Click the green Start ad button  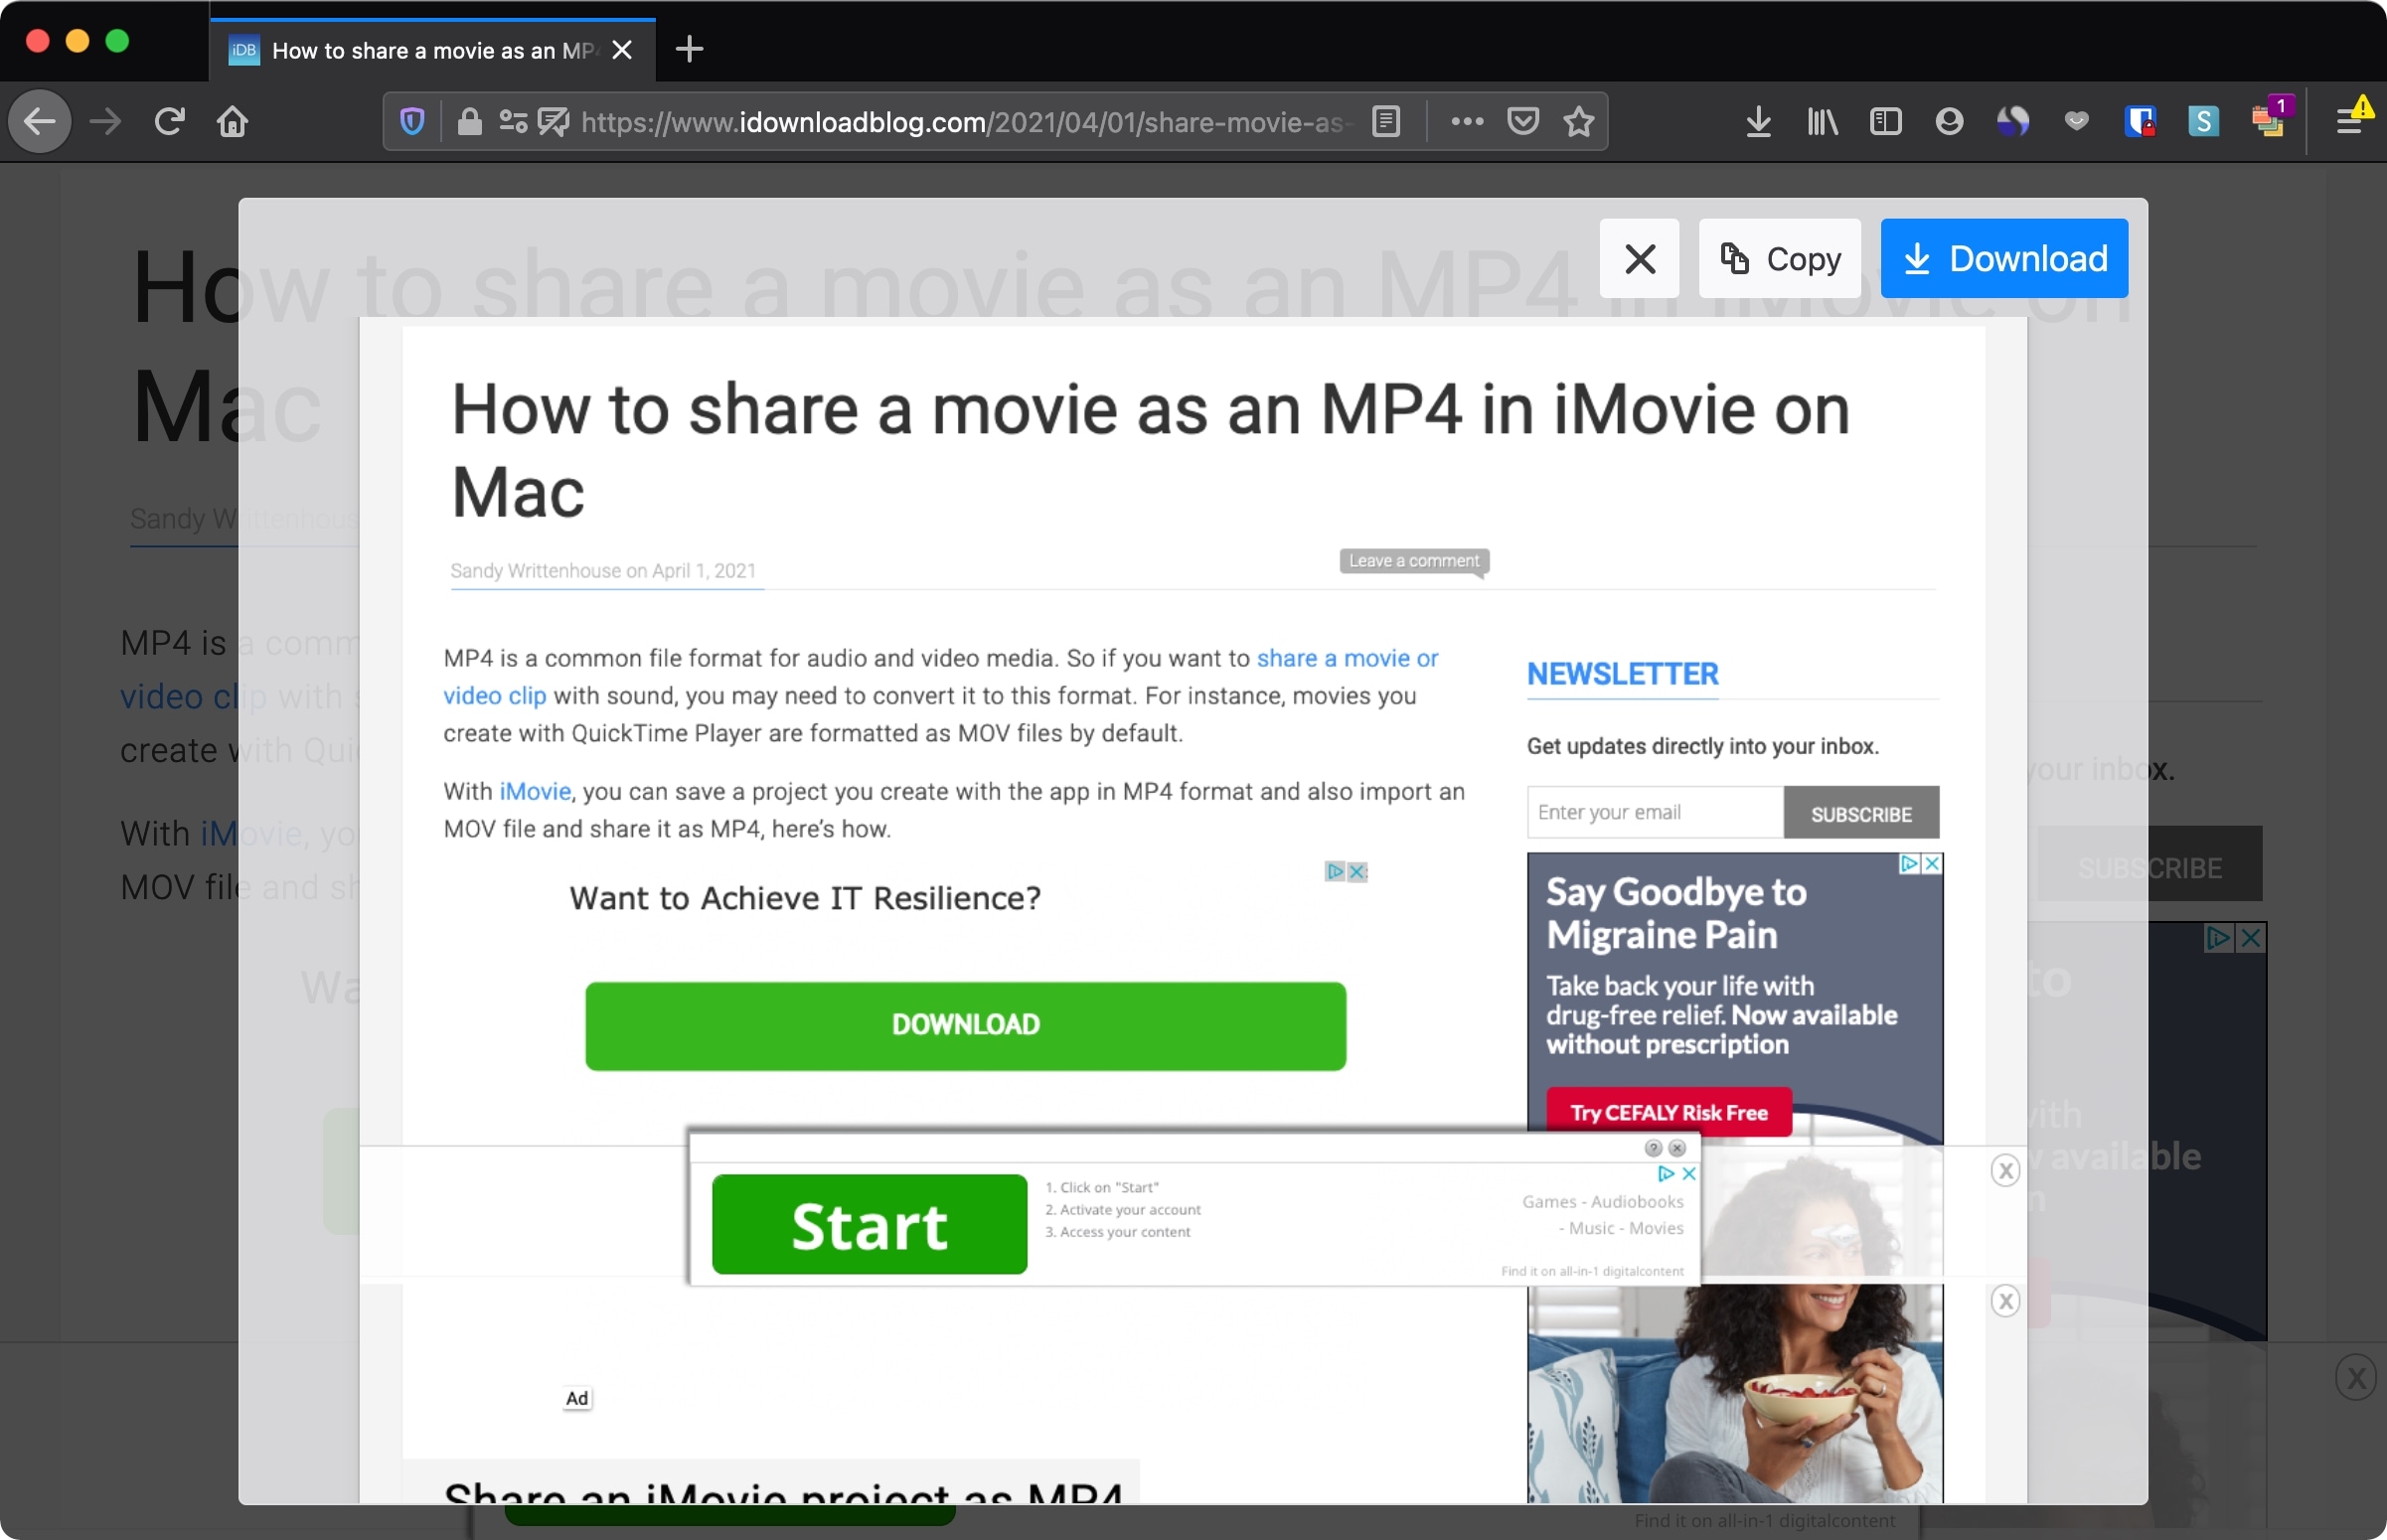pos(870,1225)
